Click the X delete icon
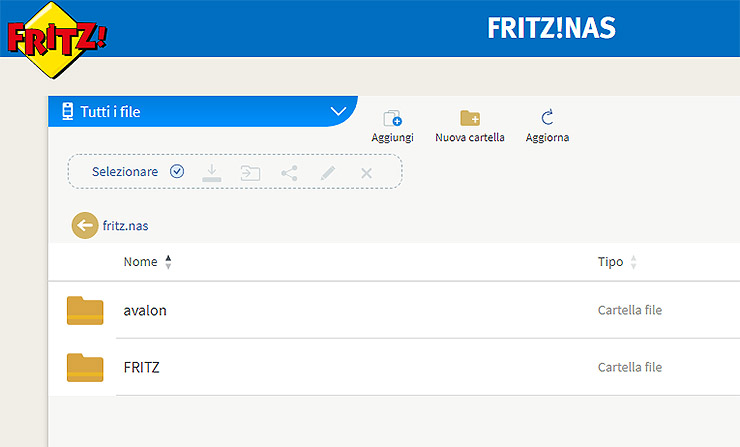Viewport: 740px width, 447px height. click(x=366, y=172)
